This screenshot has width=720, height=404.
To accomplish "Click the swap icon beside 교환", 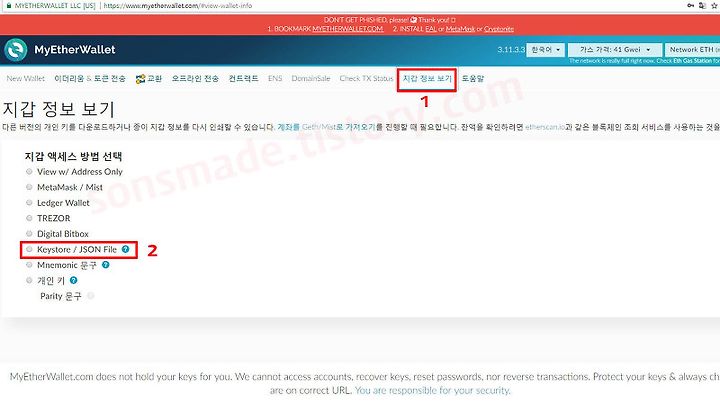I will coord(140,79).
